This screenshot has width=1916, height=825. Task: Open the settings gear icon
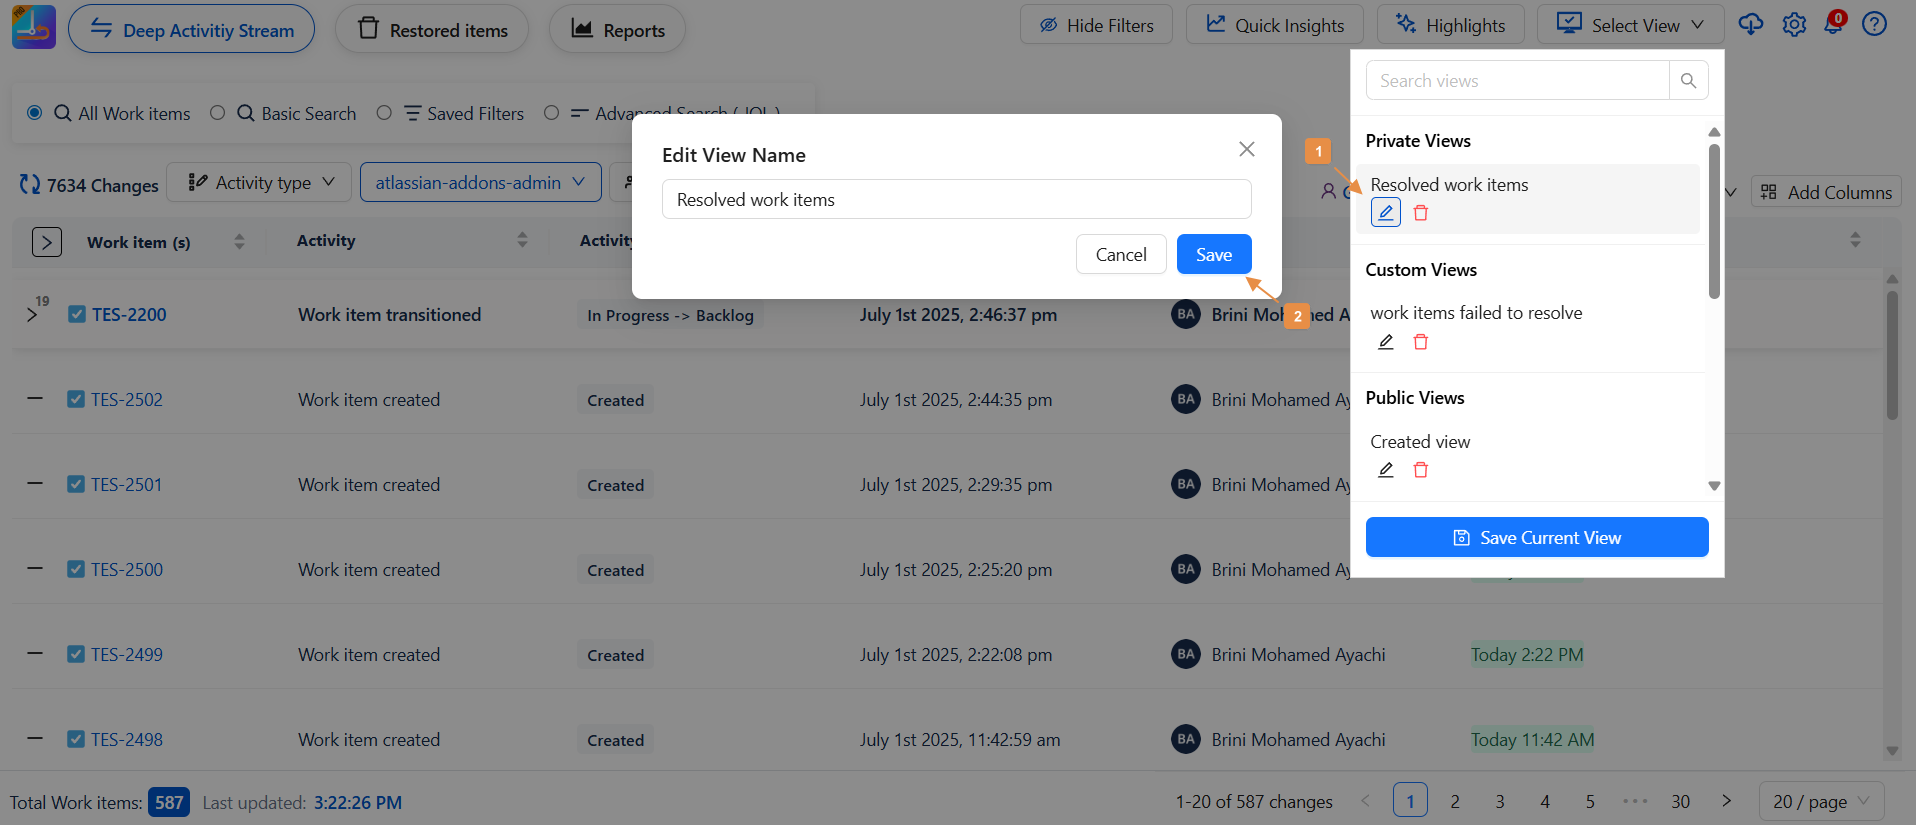pos(1794,25)
